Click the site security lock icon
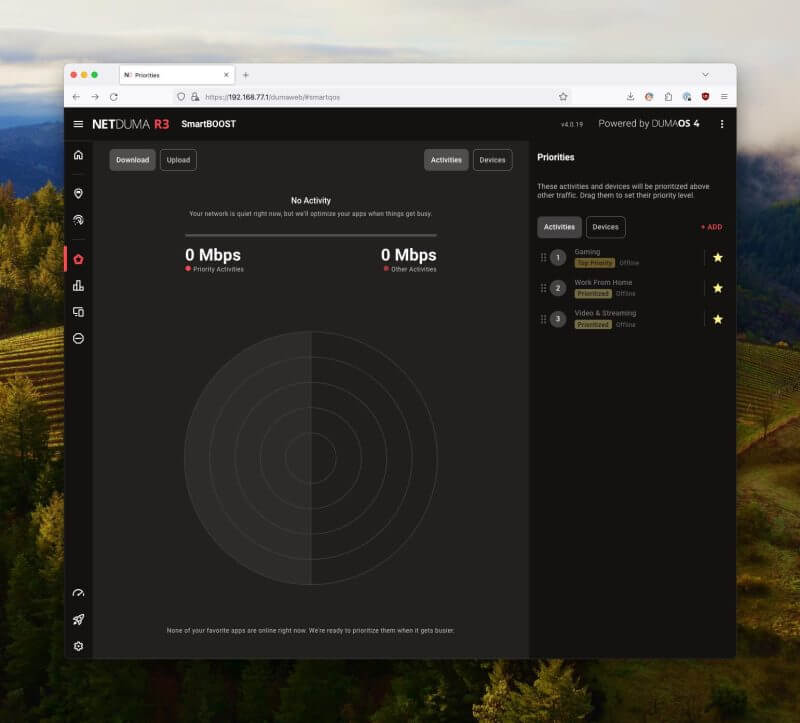Viewport: 800px width, 723px height. [x=195, y=97]
